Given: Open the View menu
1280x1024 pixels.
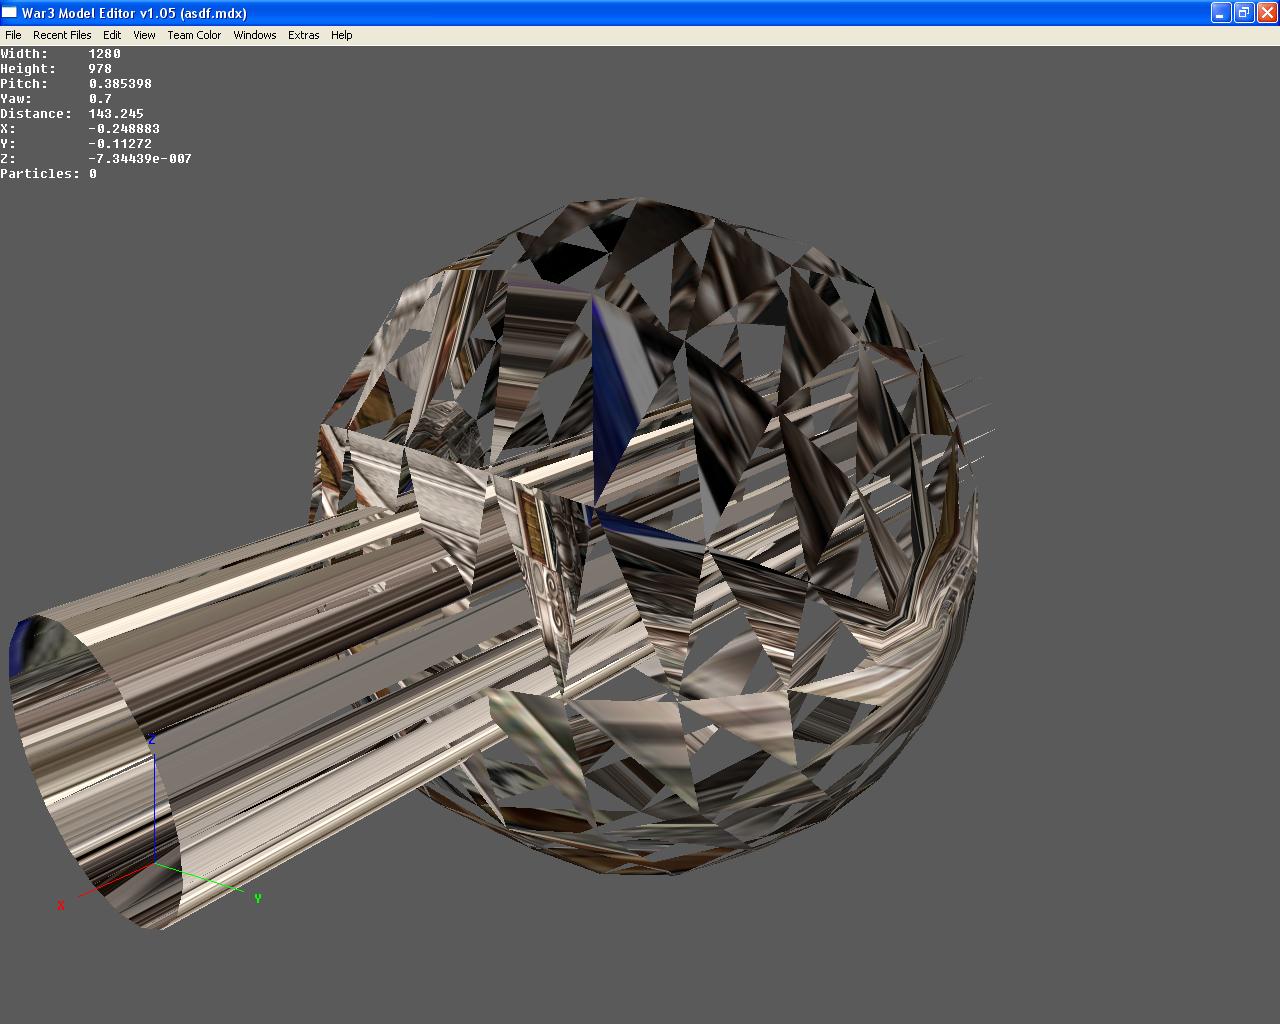Looking at the screenshot, I should 144,35.
